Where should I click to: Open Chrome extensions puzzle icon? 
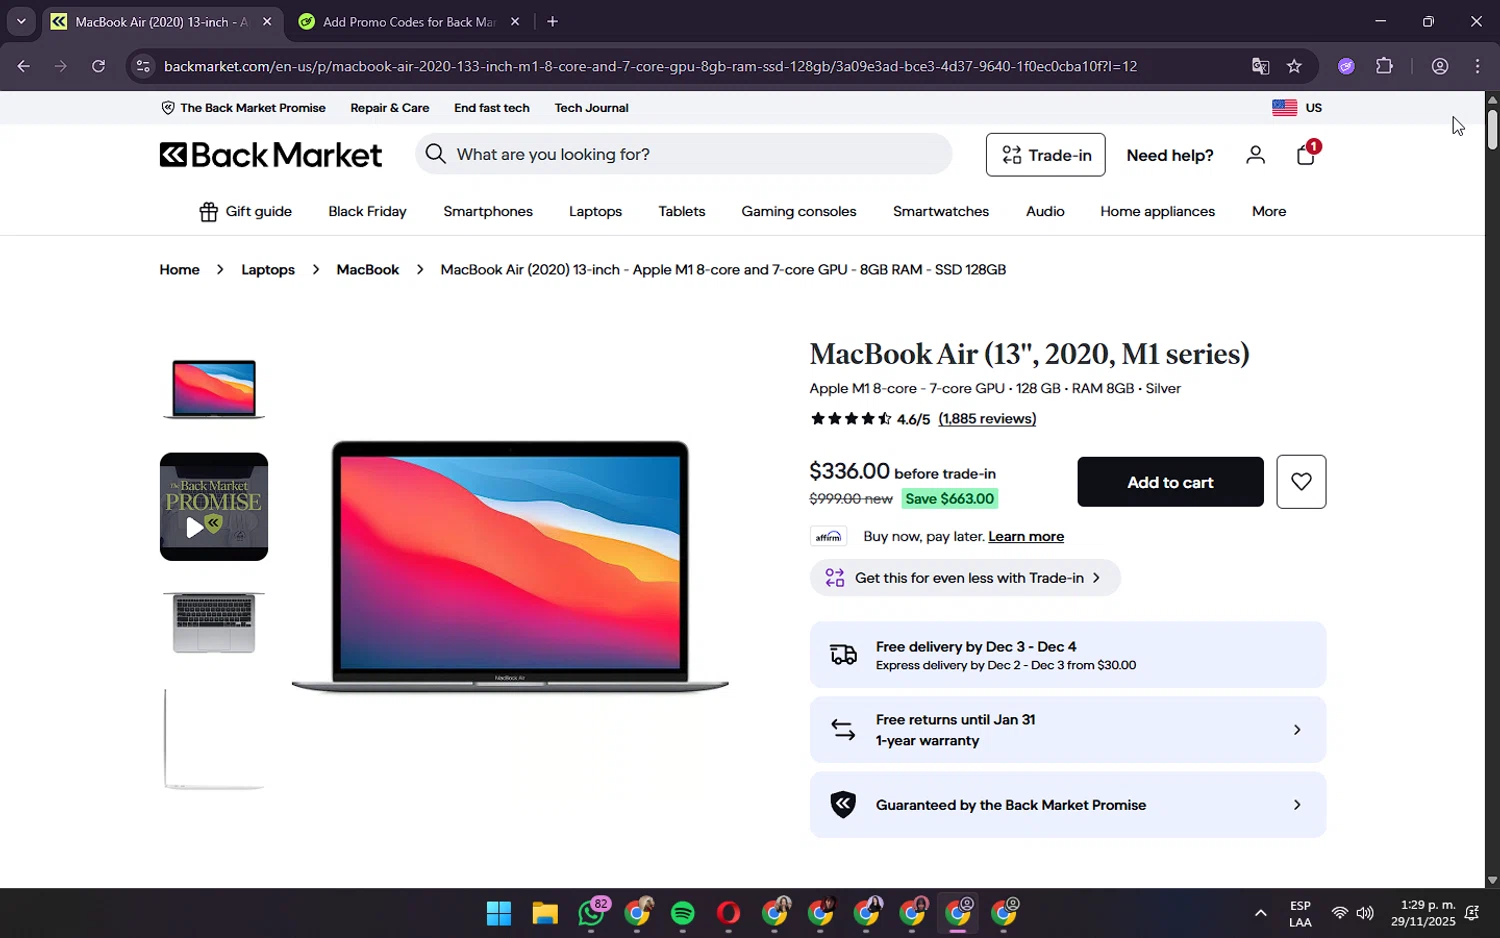(x=1384, y=66)
